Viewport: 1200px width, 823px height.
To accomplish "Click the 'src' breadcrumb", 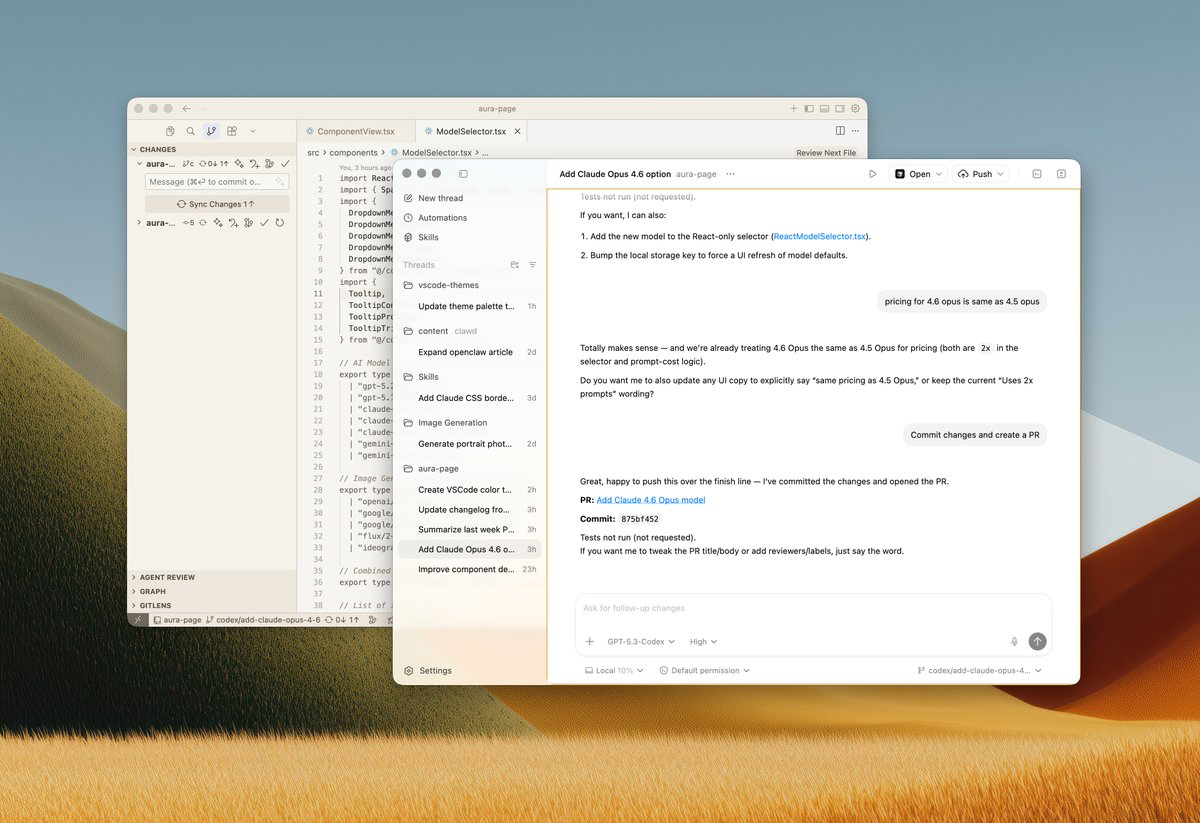I will tap(313, 153).
